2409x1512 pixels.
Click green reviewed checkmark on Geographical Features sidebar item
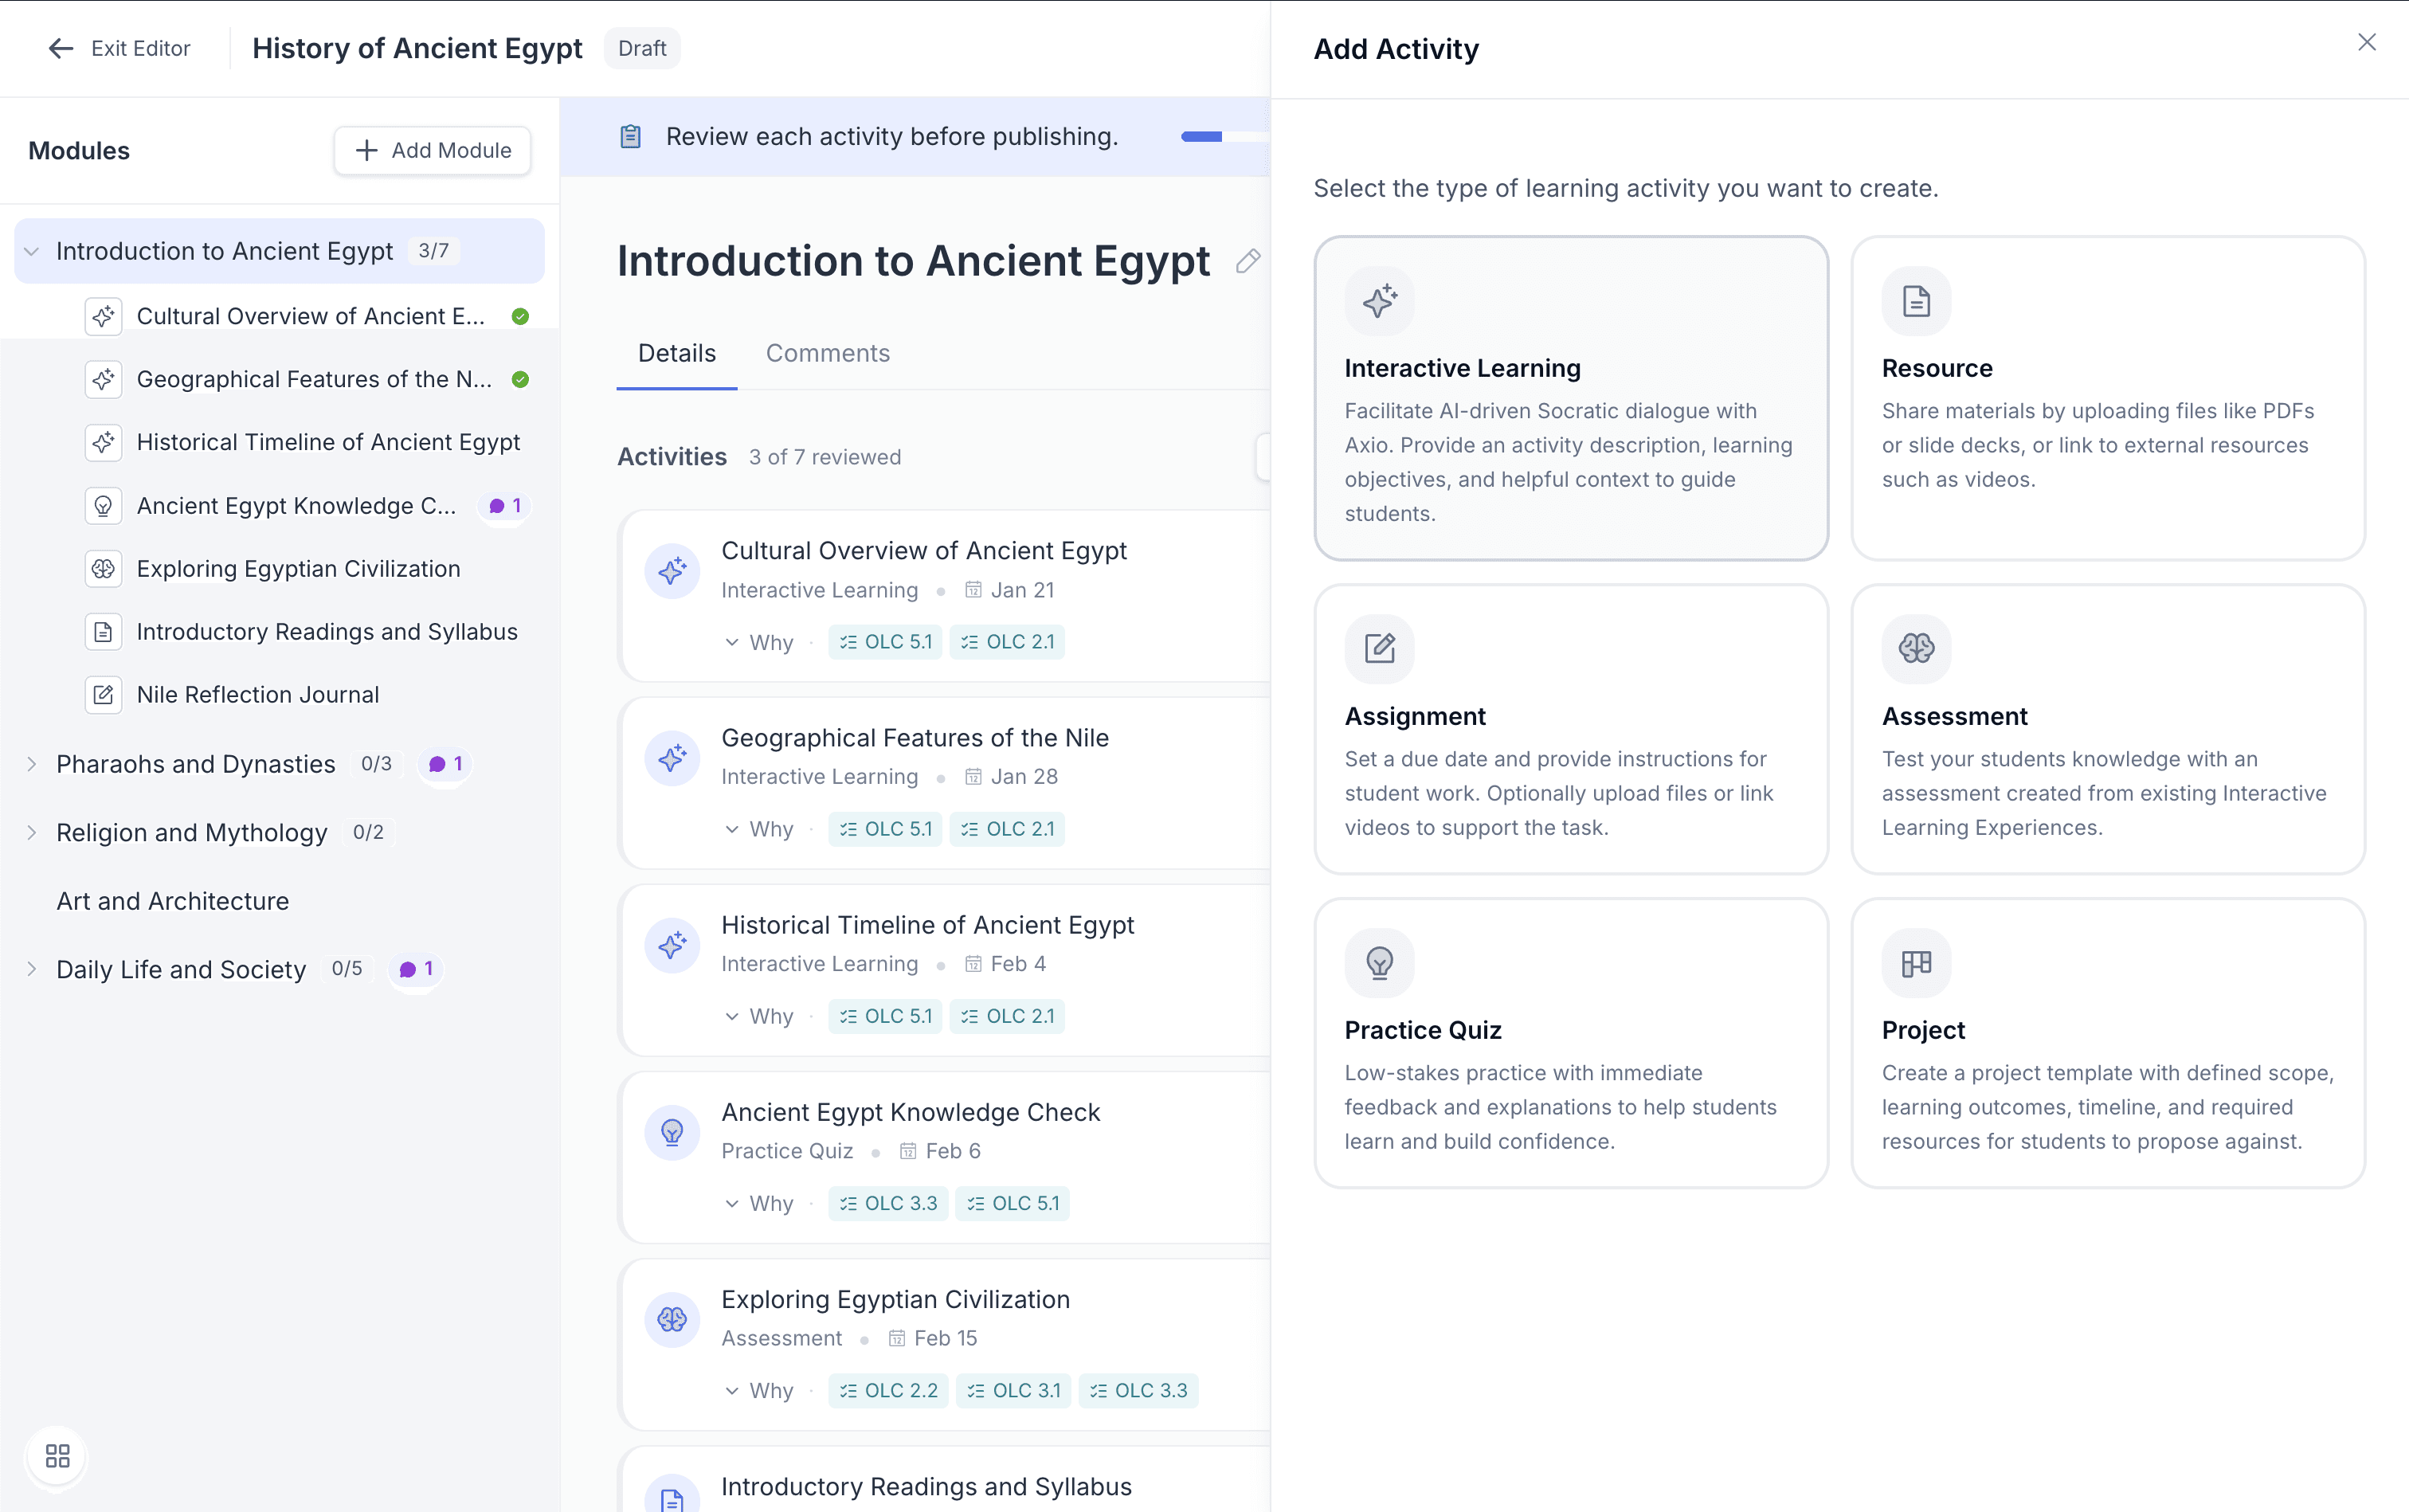point(520,379)
